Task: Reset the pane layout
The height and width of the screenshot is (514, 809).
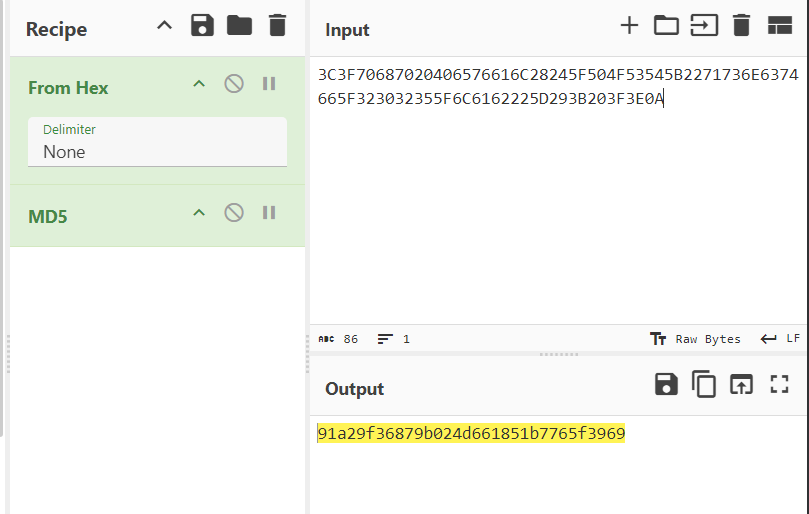Action: [x=779, y=26]
